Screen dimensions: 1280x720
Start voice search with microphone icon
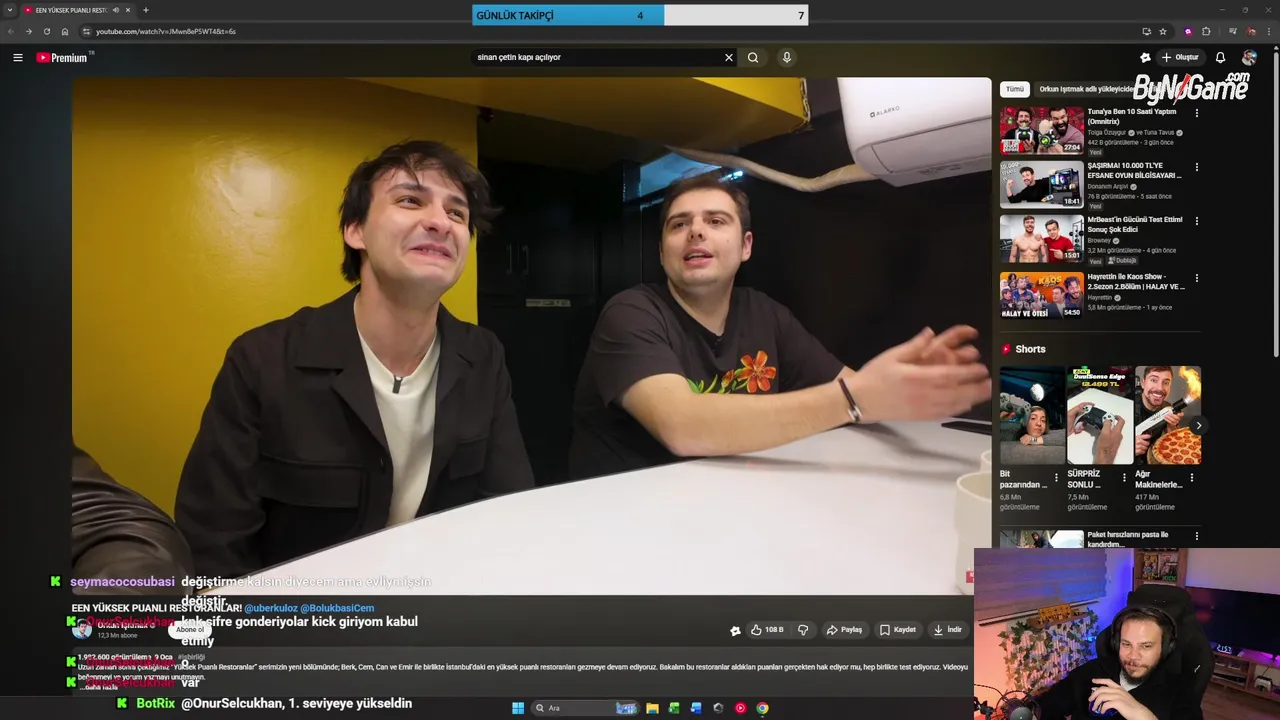click(x=787, y=58)
